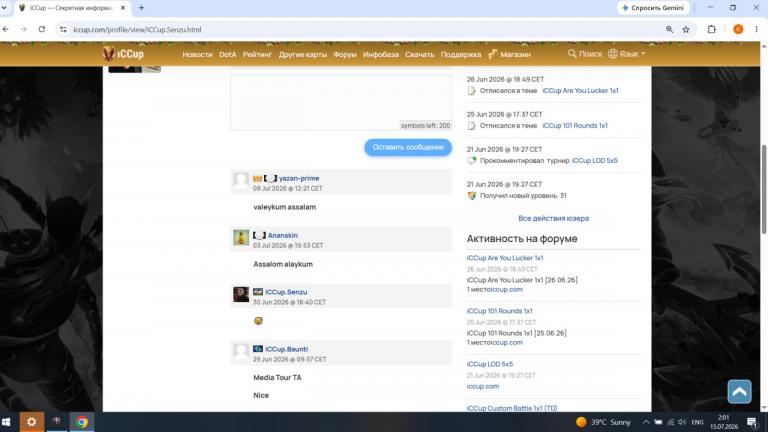Open the Windows Start menu
Image resolution: width=768 pixels, height=432 pixels.
[x=6, y=422]
